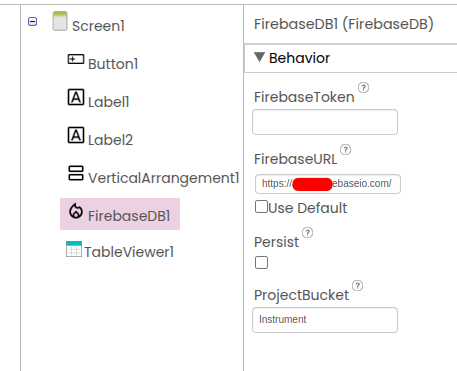Enable the Use Default checkbox
457x371 pixels.
pyautogui.click(x=261, y=207)
